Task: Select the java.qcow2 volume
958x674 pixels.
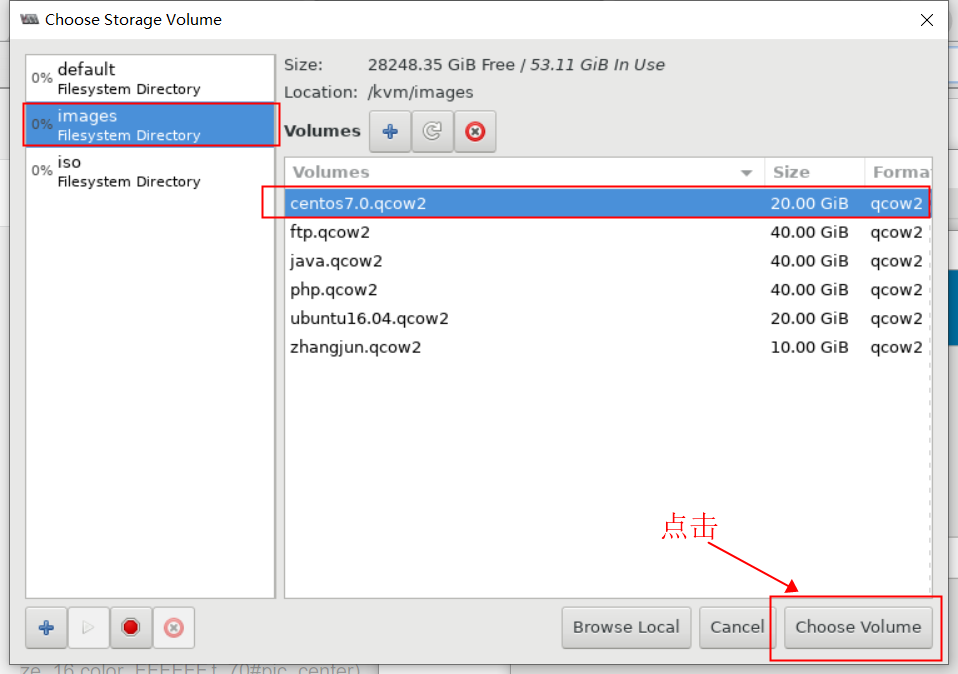Action: pos(607,261)
